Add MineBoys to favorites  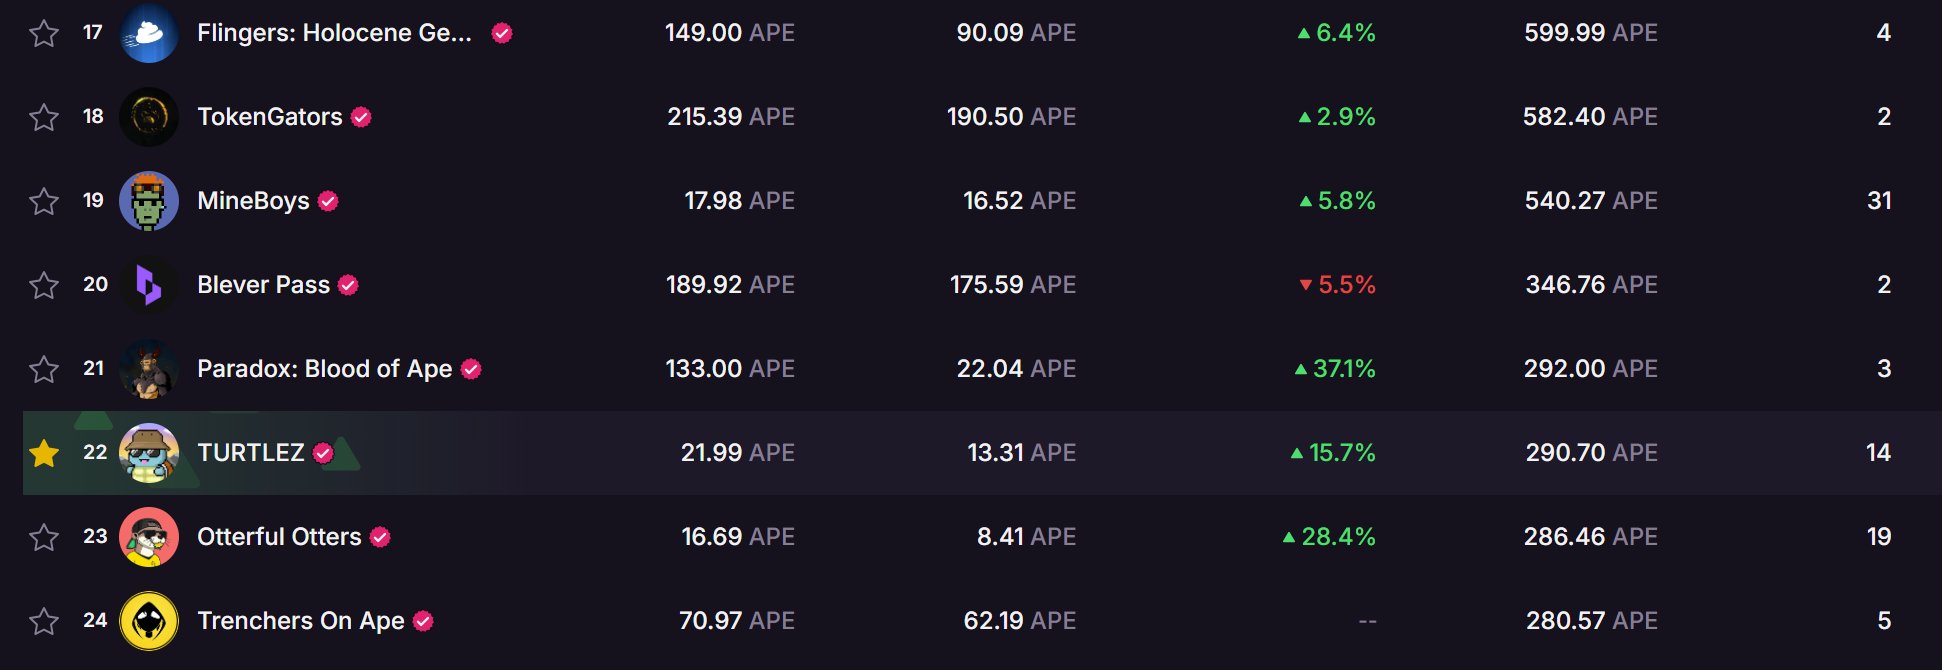tap(44, 202)
